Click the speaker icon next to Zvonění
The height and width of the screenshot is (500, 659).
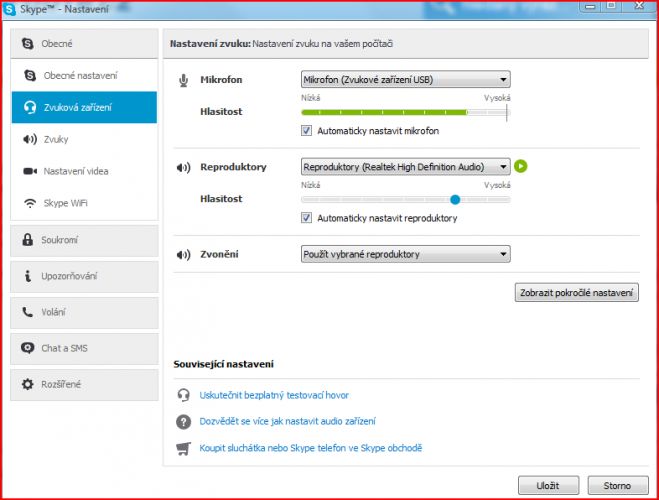coord(183,255)
